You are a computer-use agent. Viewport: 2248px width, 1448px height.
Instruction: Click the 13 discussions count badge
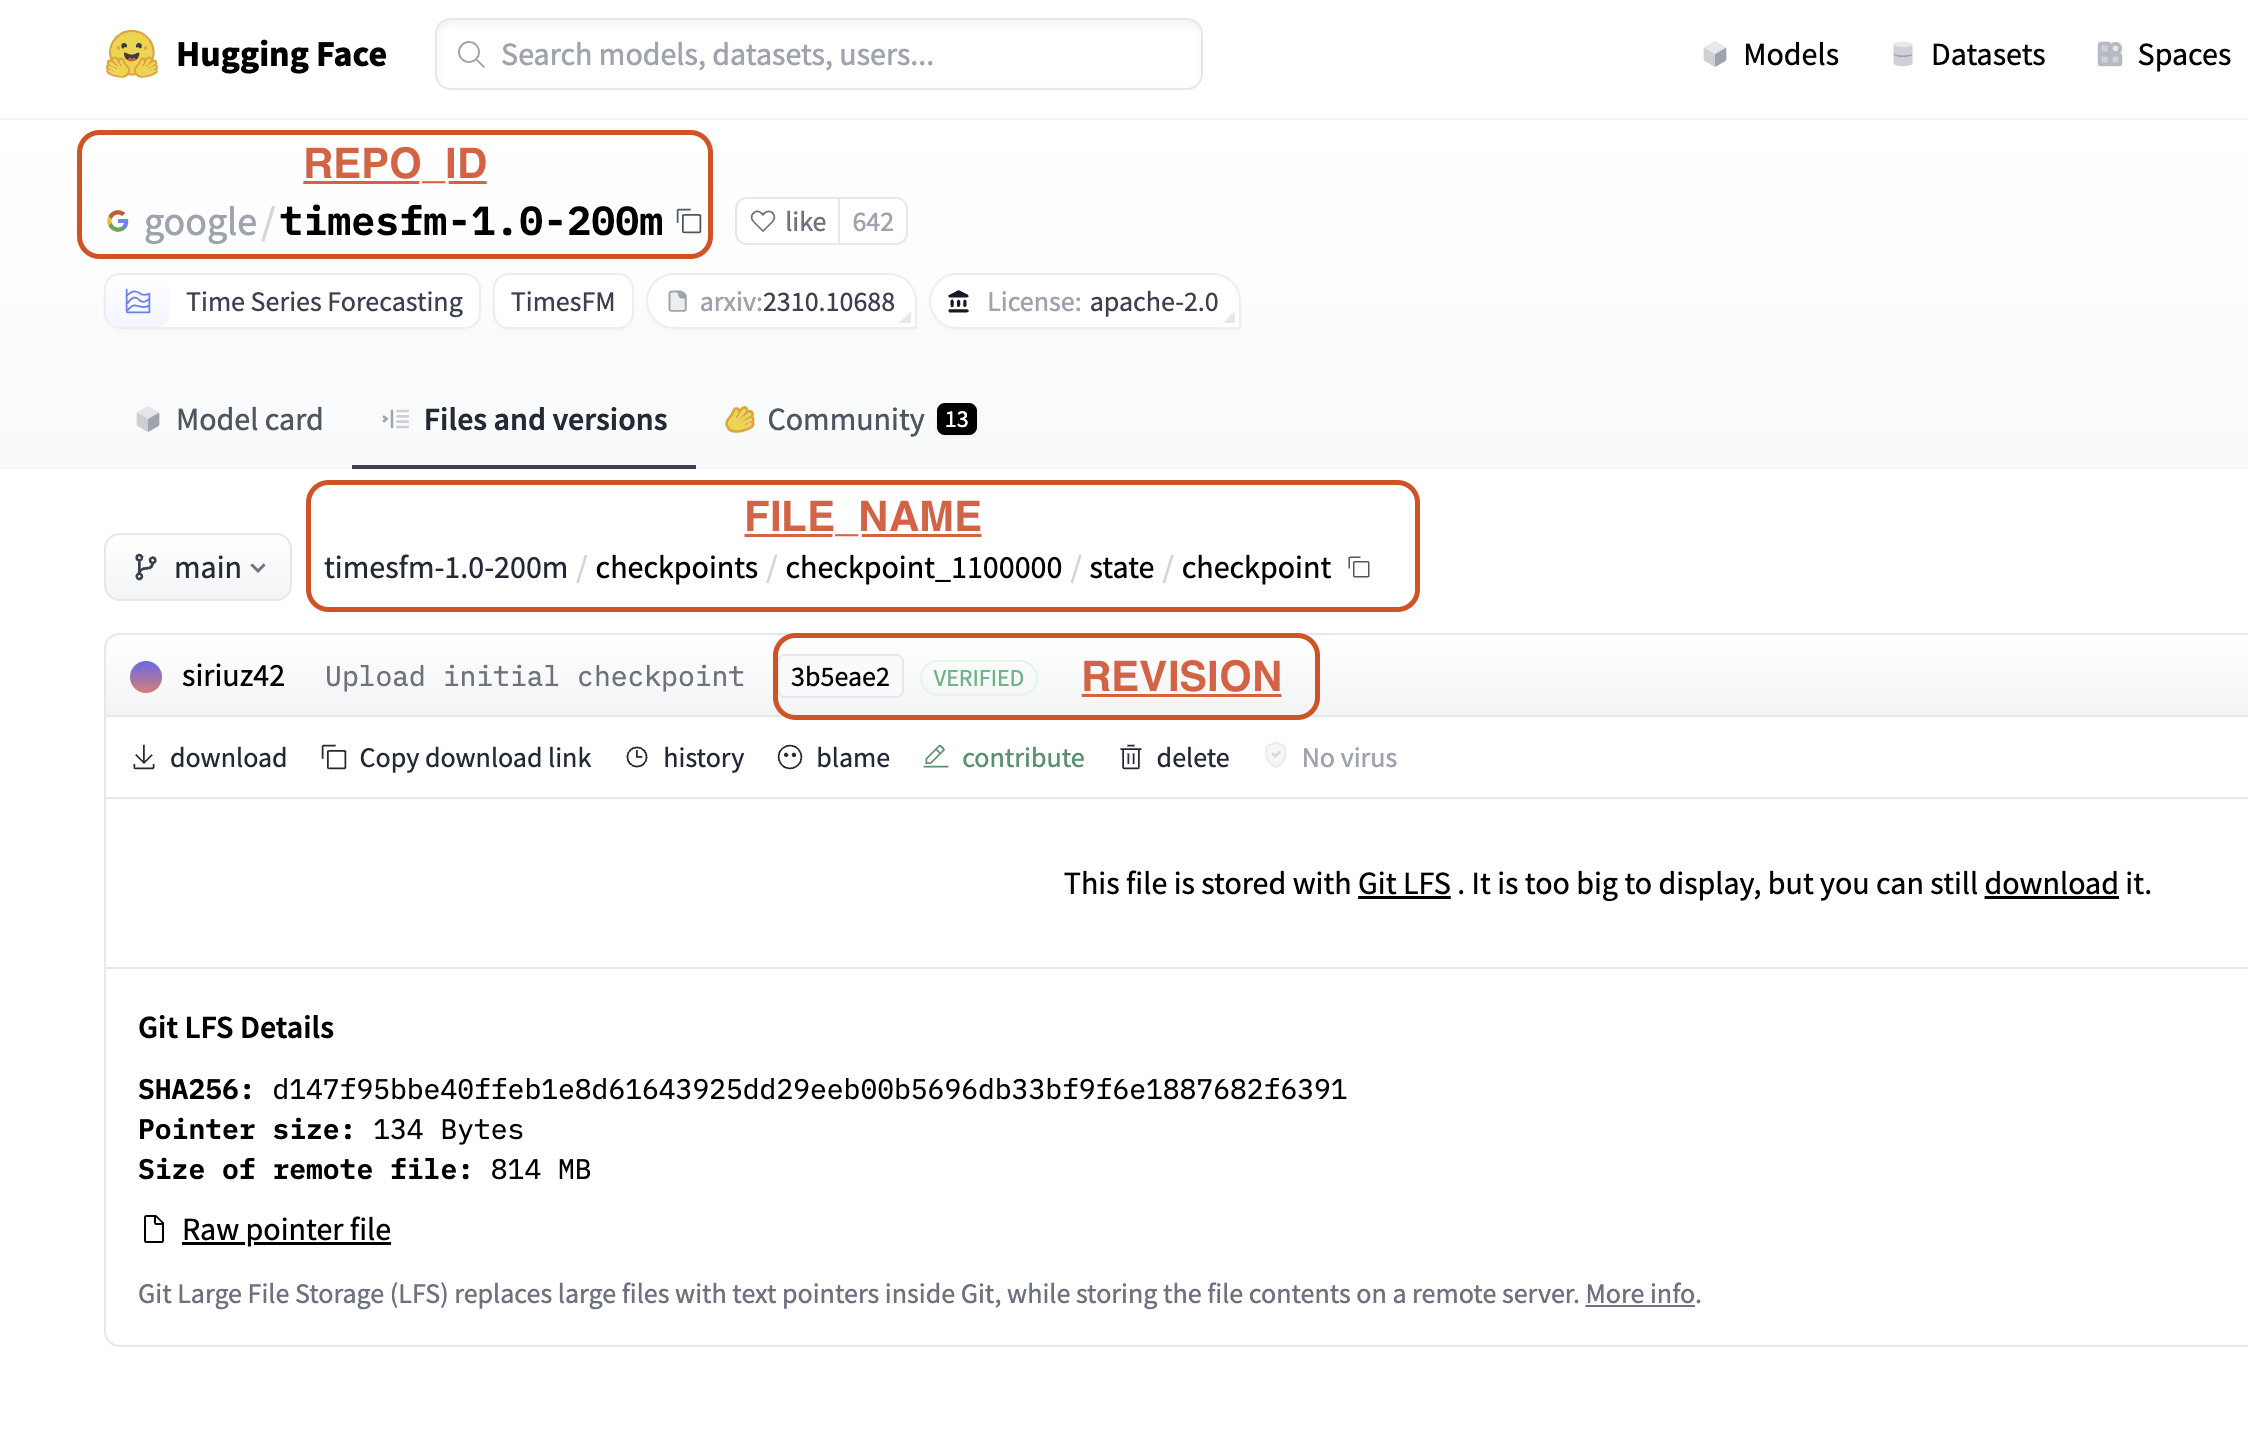pyautogui.click(x=957, y=419)
